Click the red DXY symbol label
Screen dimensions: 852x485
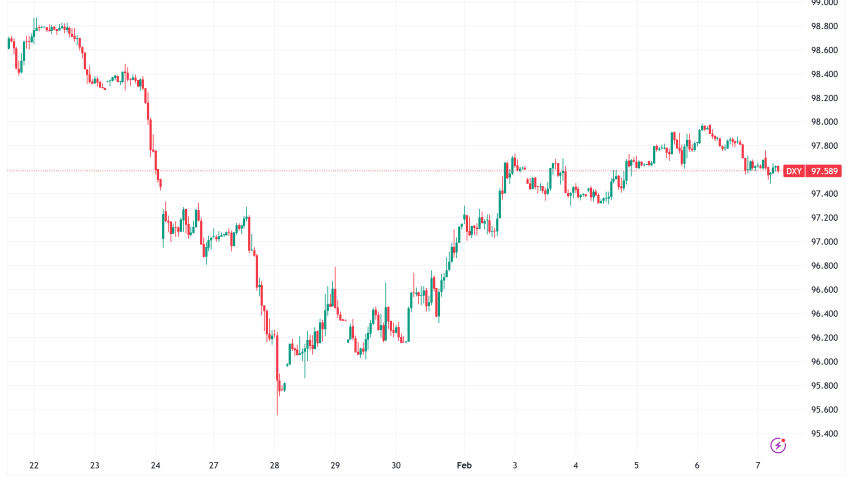(793, 171)
